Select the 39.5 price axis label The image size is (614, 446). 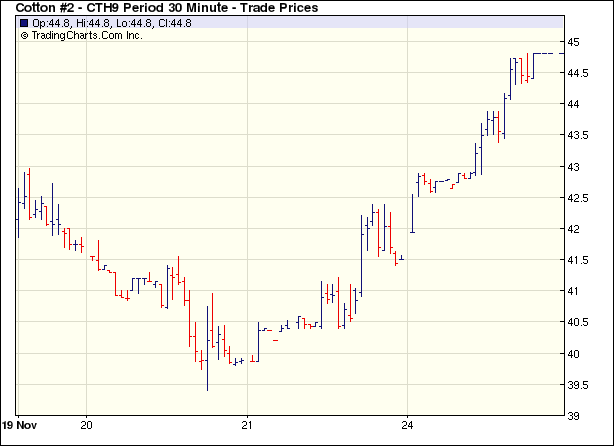click(x=579, y=385)
